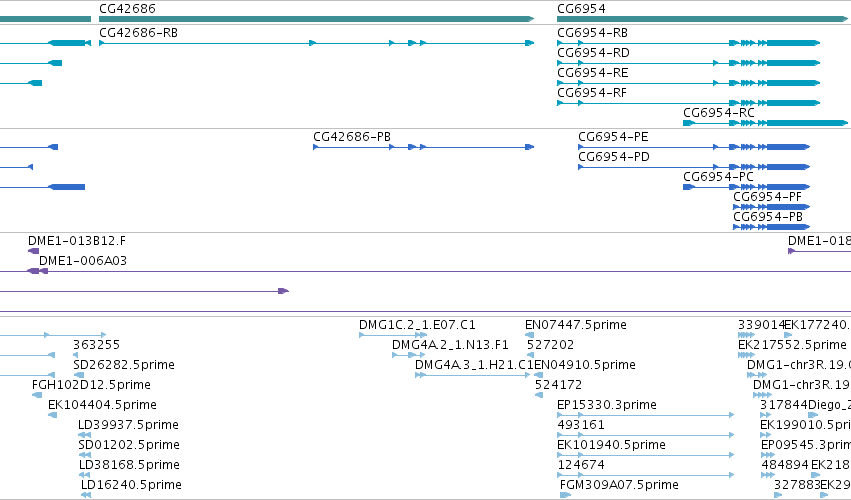This screenshot has width=851, height=500.
Task: Select the CG42686 gene bar
Action: tap(316, 19)
